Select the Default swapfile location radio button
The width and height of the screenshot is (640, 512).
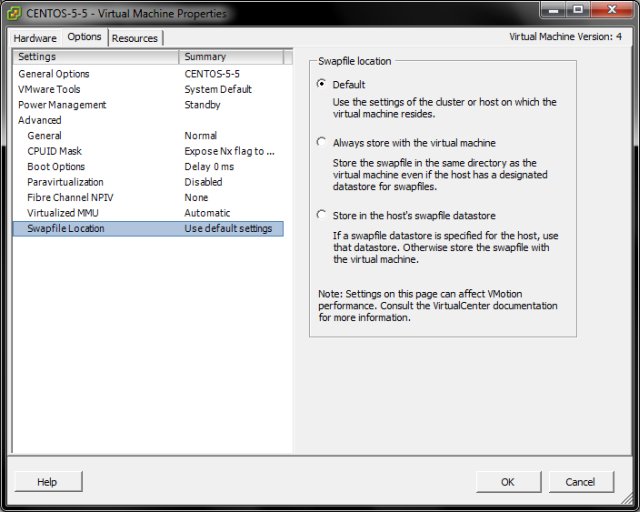tap(322, 84)
